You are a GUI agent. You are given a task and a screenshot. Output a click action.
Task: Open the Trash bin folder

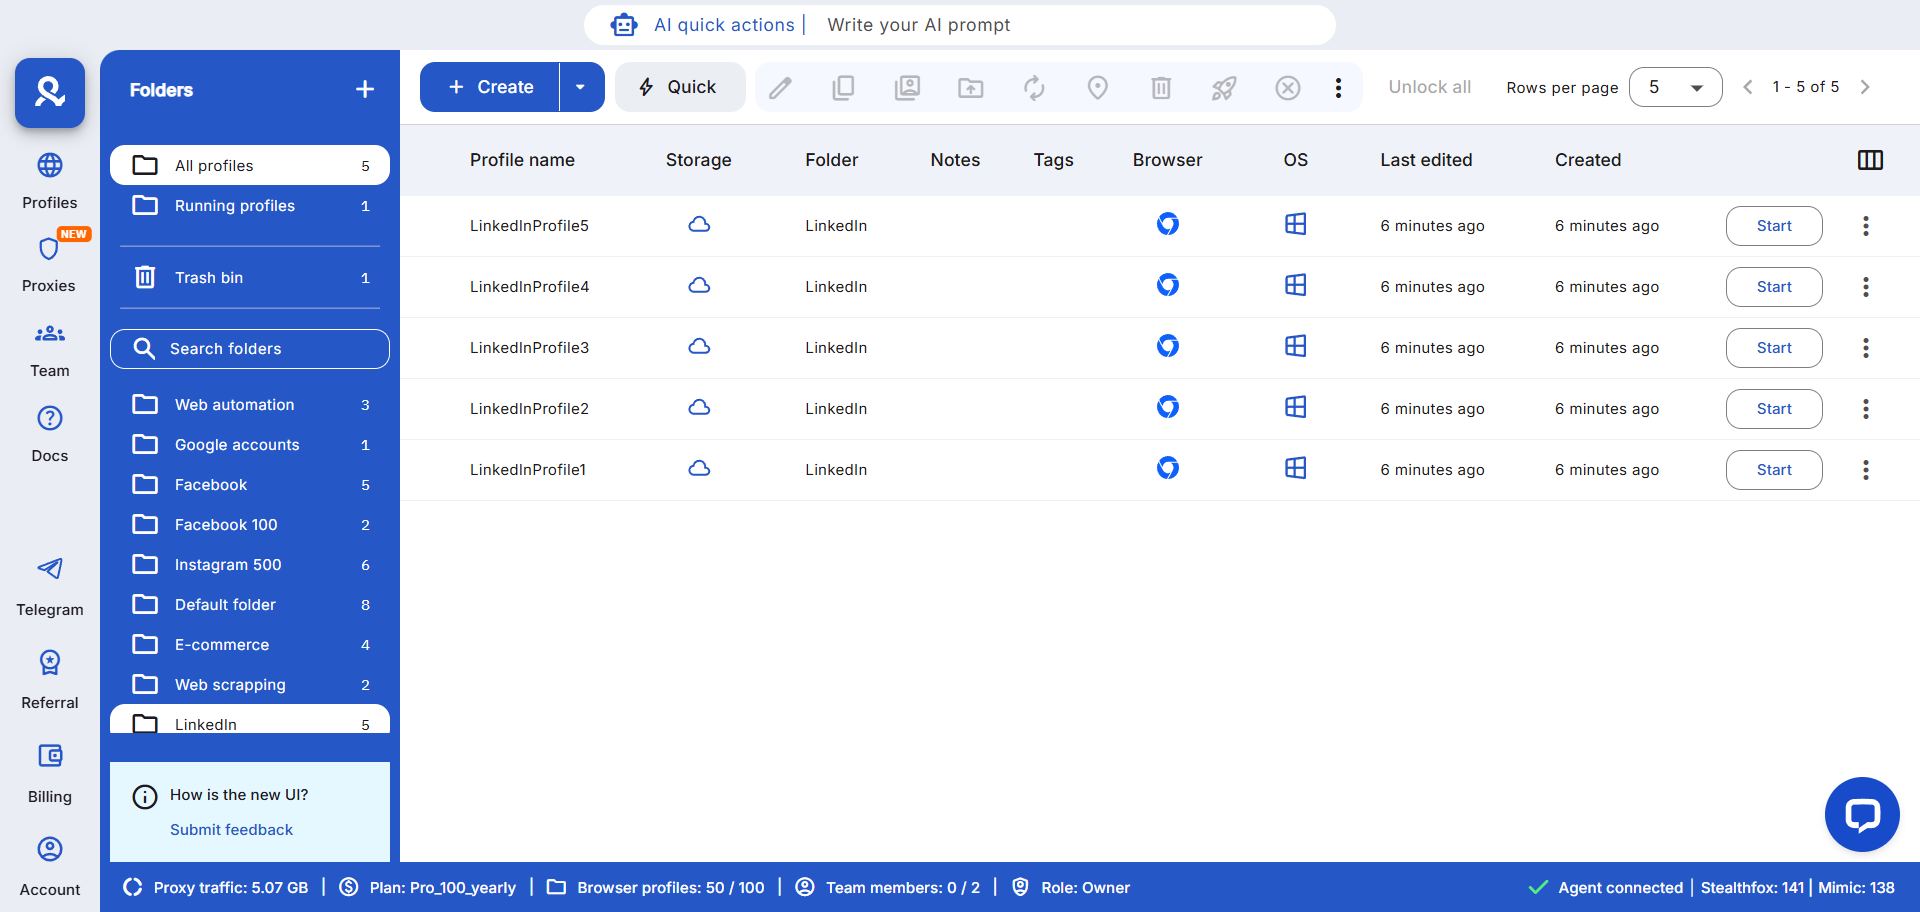[x=209, y=278]
